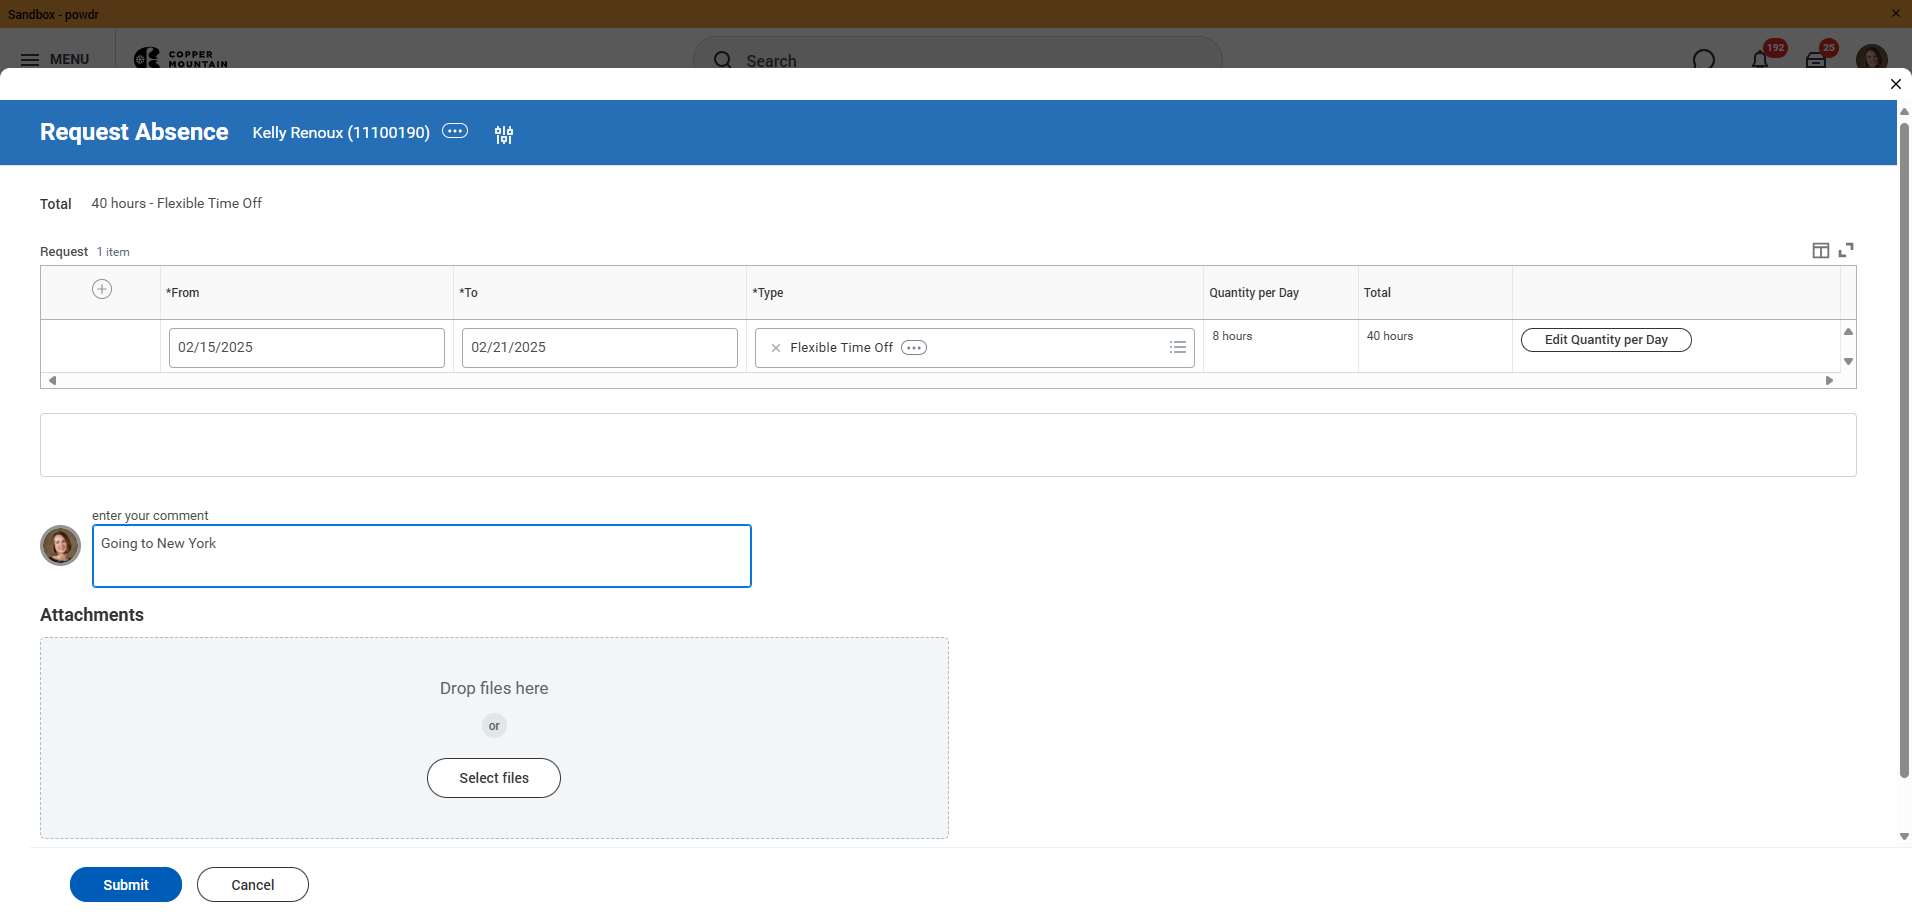Click Edit Quantity per Day button
The image size is (1912, 920).
coord(1606,340)
